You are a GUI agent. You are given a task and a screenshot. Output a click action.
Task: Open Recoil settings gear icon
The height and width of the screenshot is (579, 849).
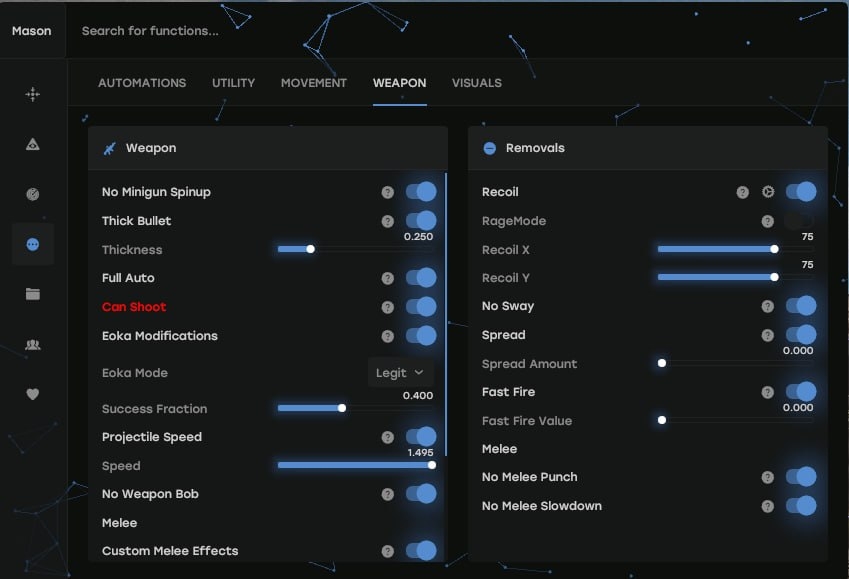[768, 192]
